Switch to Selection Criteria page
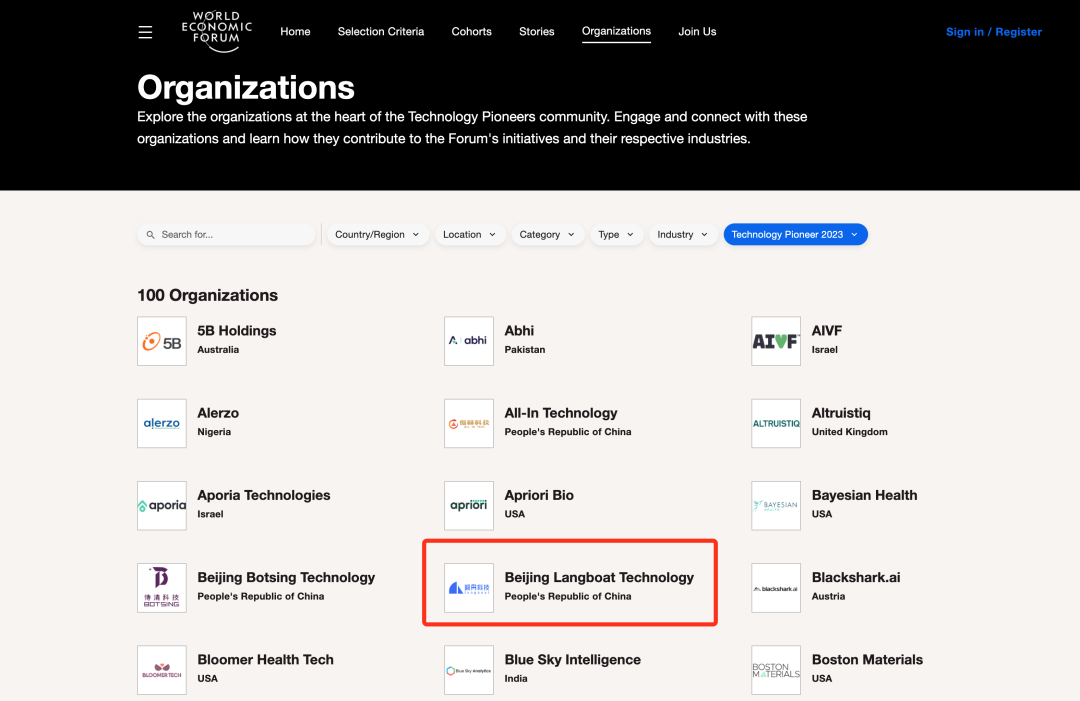This screenshot has height=701, width=1080. coord(381,32)
